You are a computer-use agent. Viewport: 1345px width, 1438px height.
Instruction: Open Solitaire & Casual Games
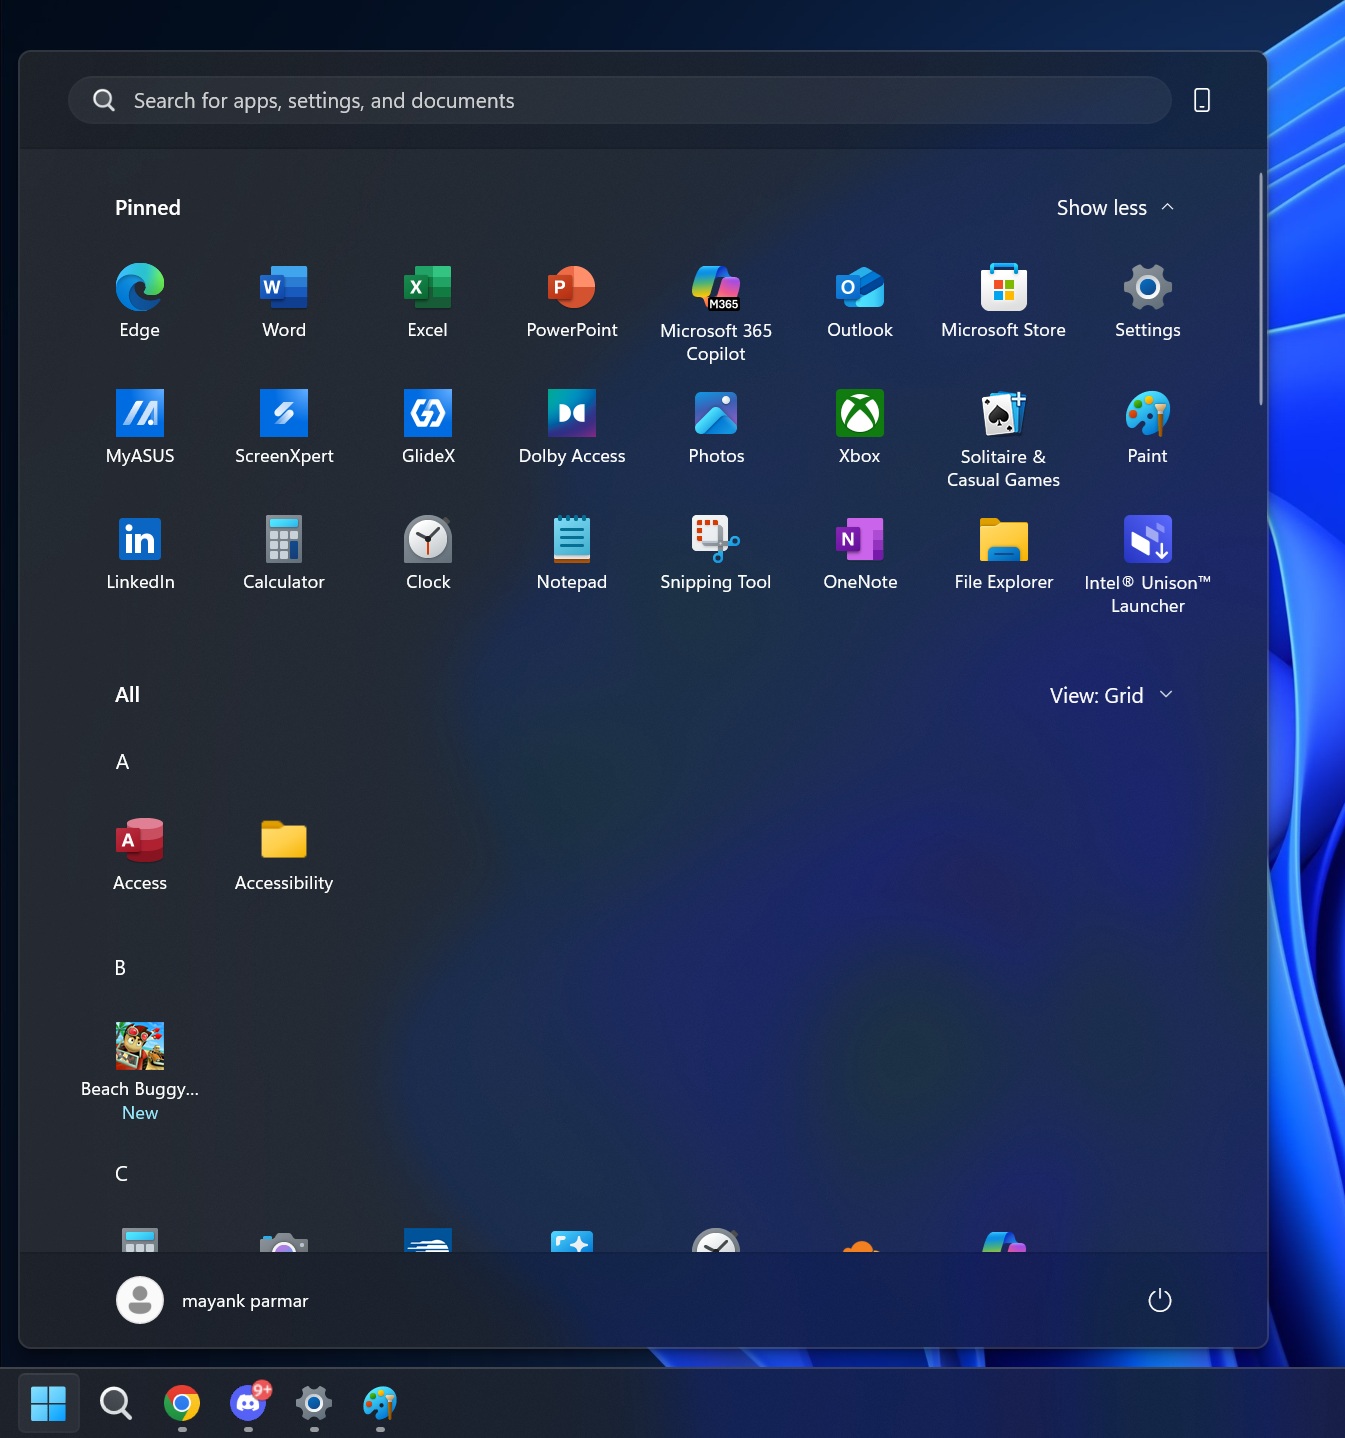1004,439
